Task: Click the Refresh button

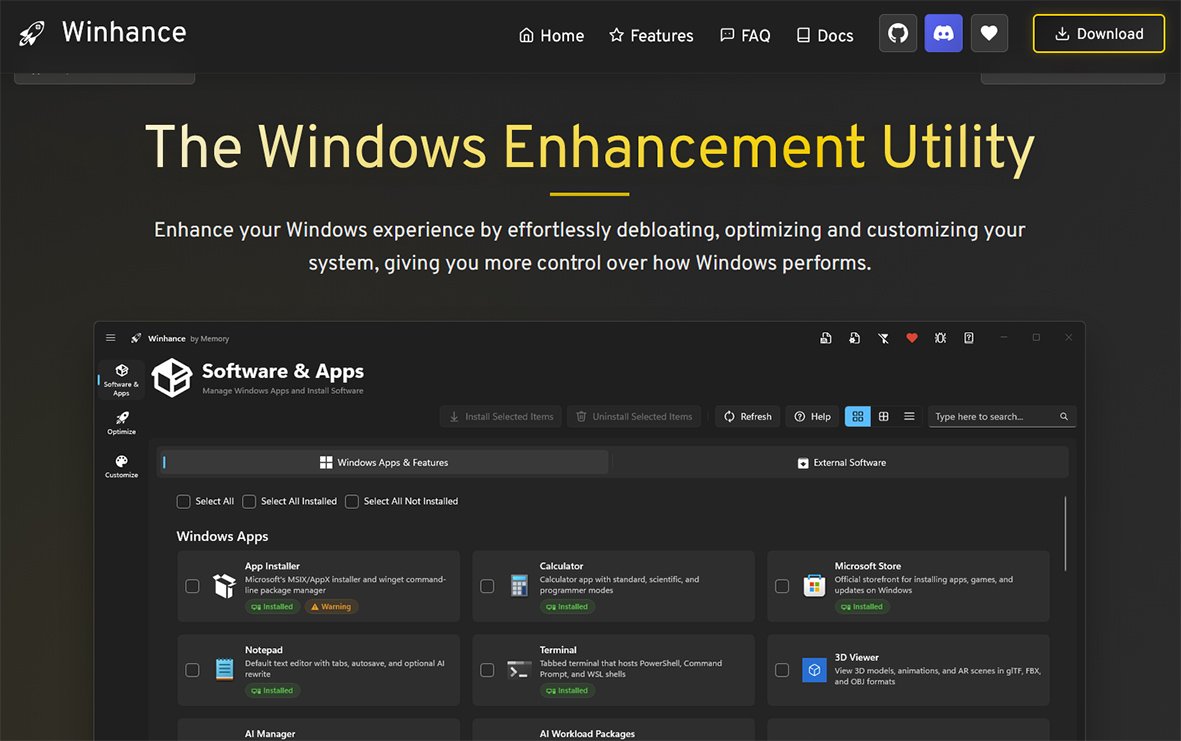Action: (x=747, y=416)
